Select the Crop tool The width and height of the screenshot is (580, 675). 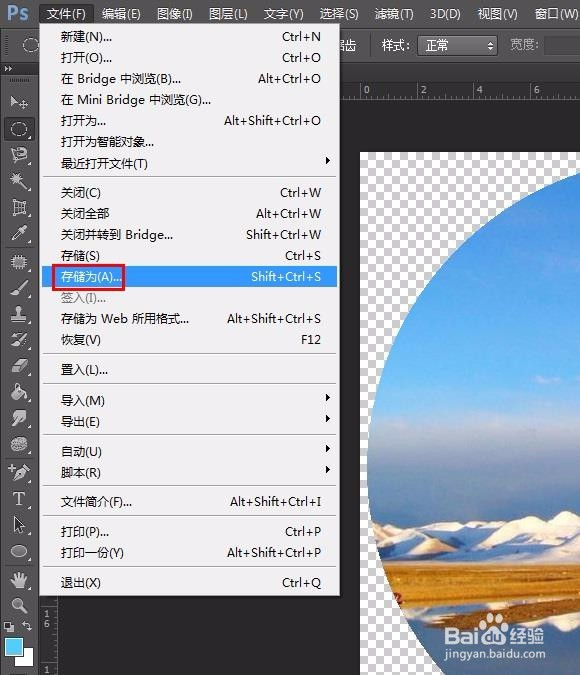pos(19,207)
